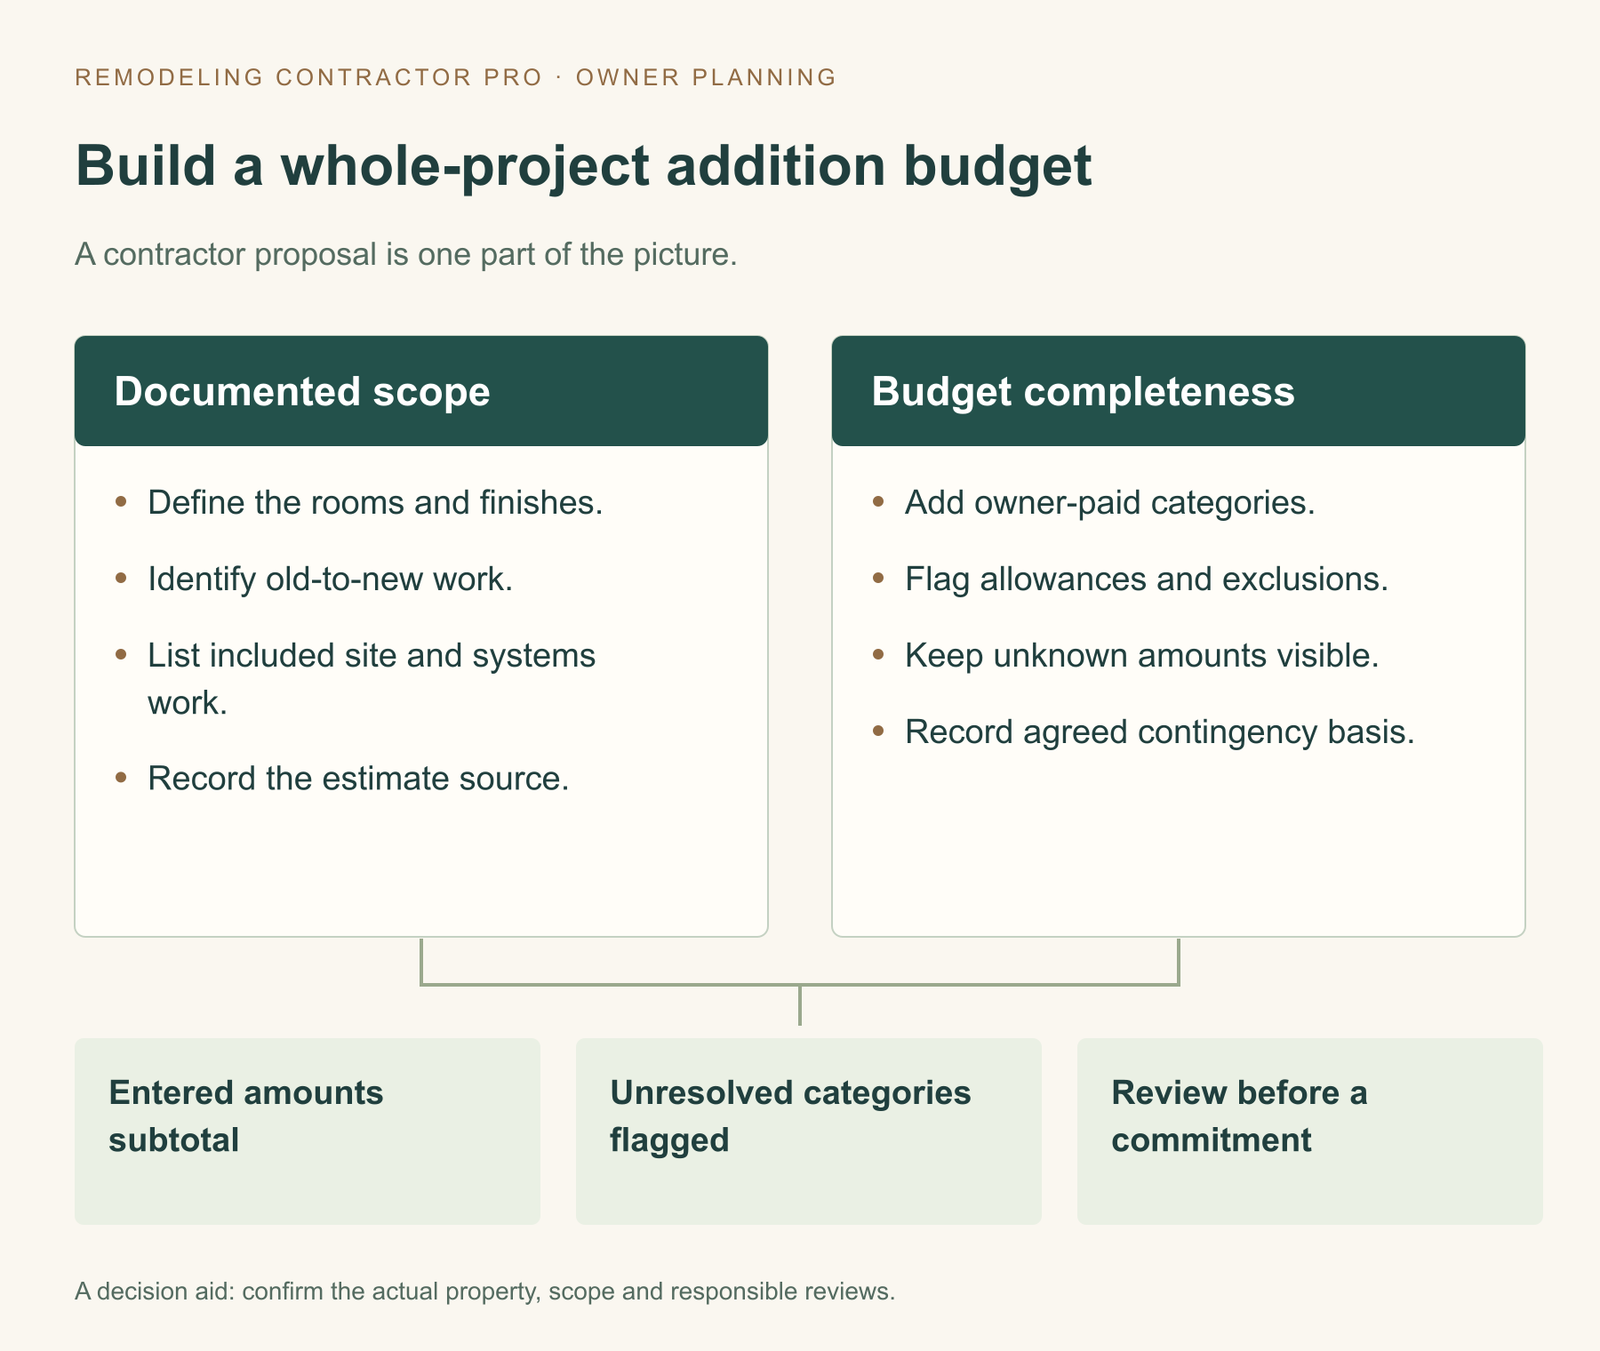Click 'Add owner-paid categories.'
1600x1351 pixels.
1110,502
